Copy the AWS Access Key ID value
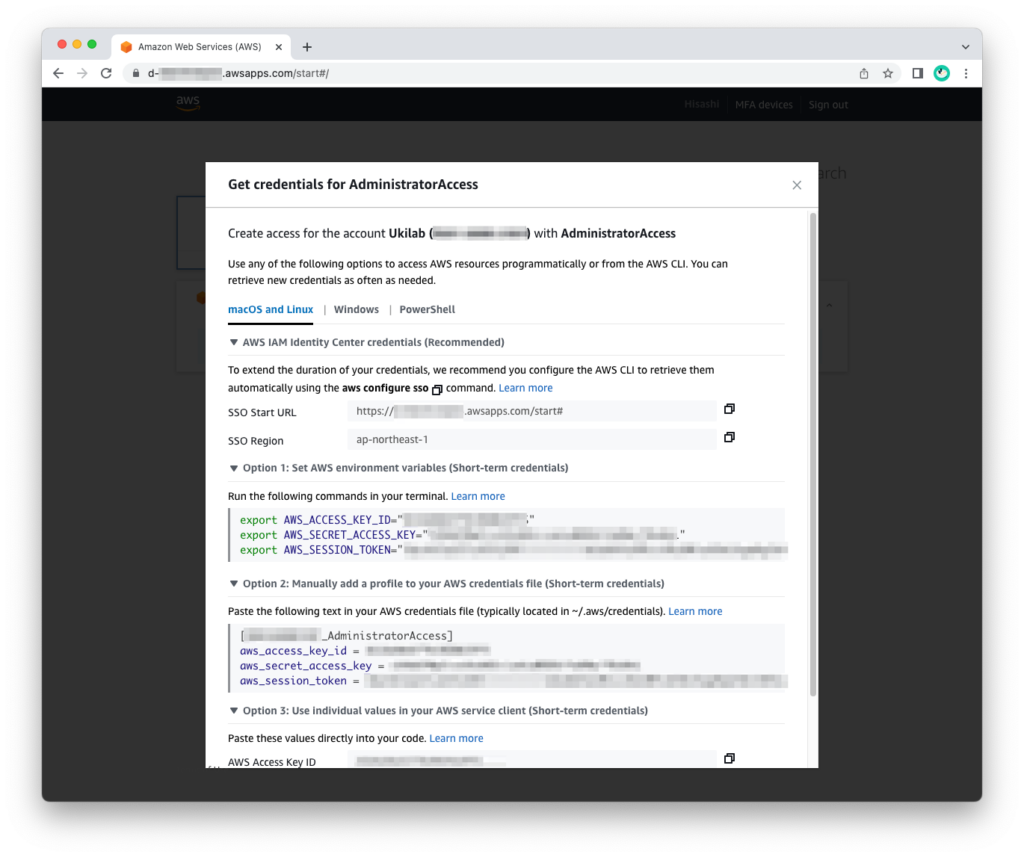The image size is (1024, 857). pyautogui.click(x=729, y=758)
